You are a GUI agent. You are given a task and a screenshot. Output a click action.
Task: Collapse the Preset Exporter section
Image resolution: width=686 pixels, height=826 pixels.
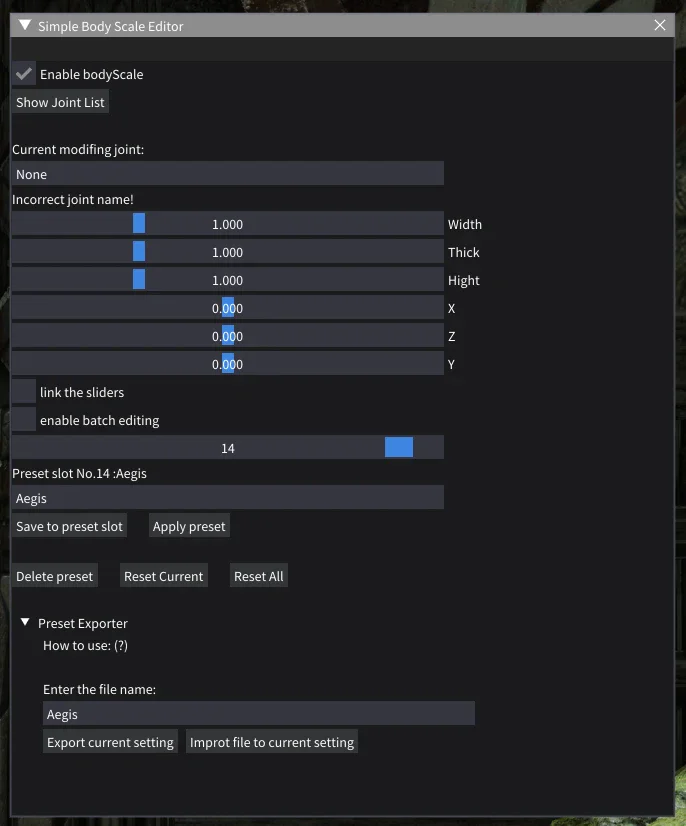[25, 623]
